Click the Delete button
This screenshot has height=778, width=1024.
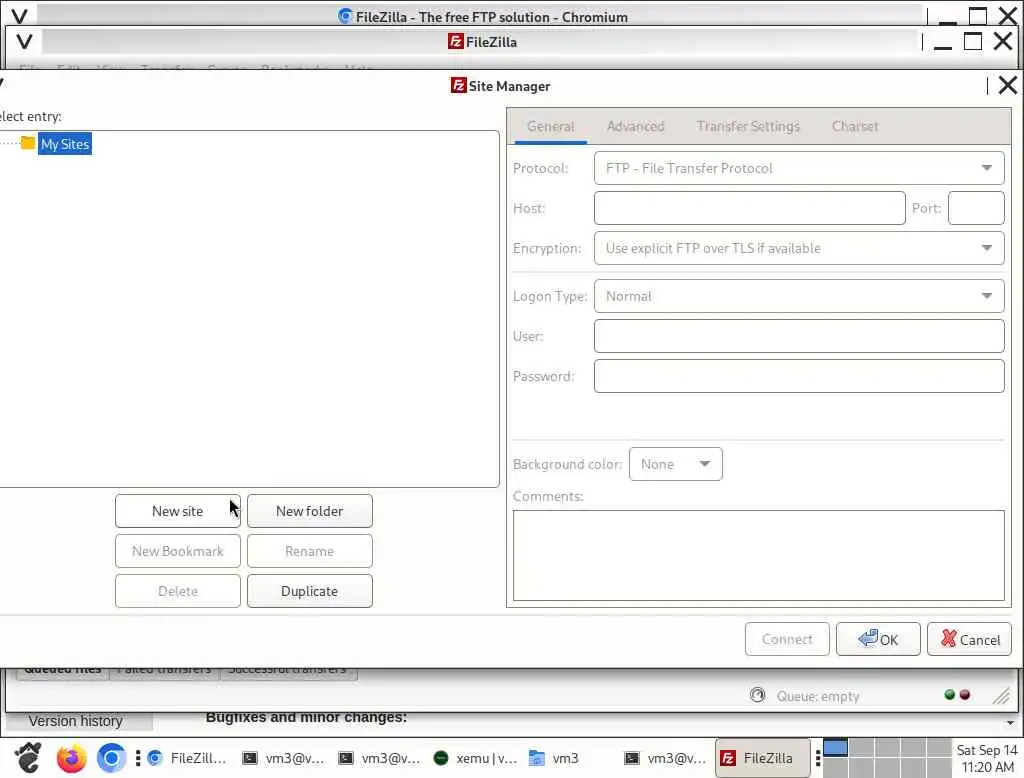(x=178, y=591)
